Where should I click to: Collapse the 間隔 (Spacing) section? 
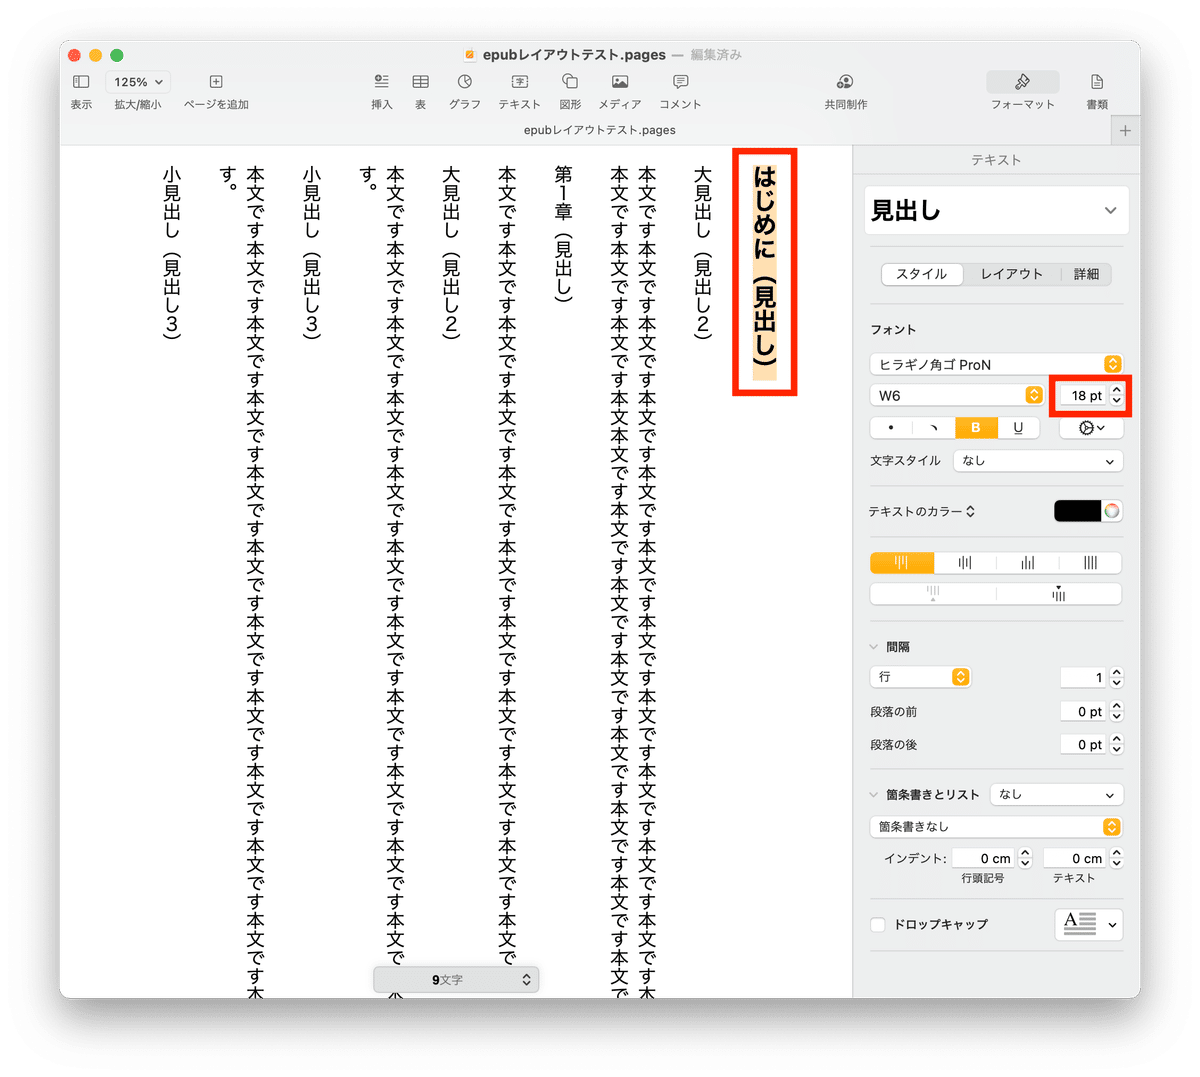[874, 647]
